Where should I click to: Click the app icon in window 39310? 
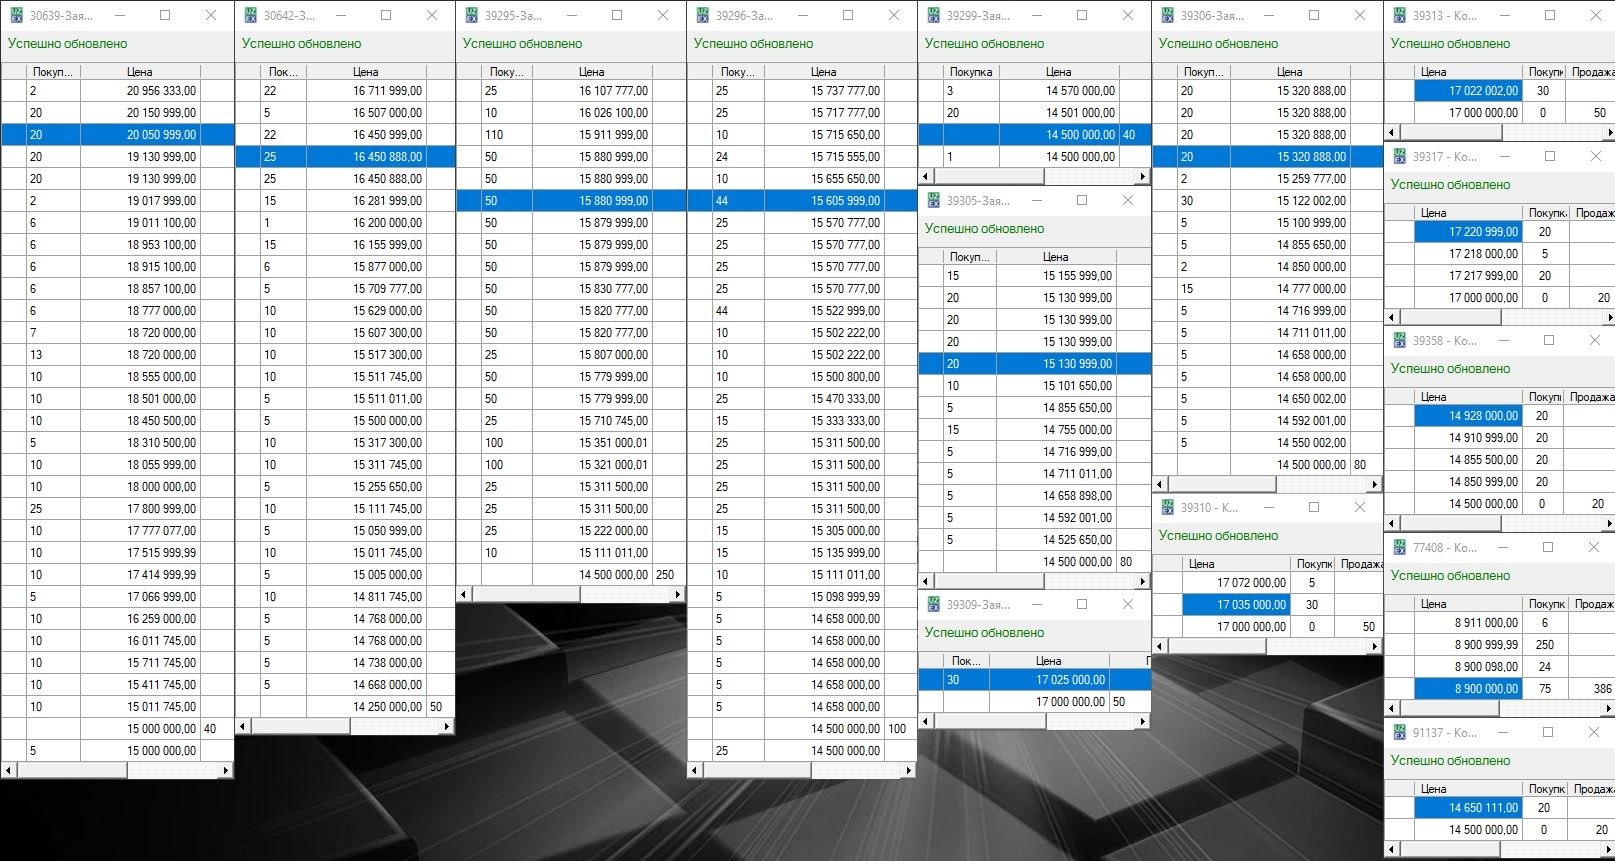(1166, 507)
